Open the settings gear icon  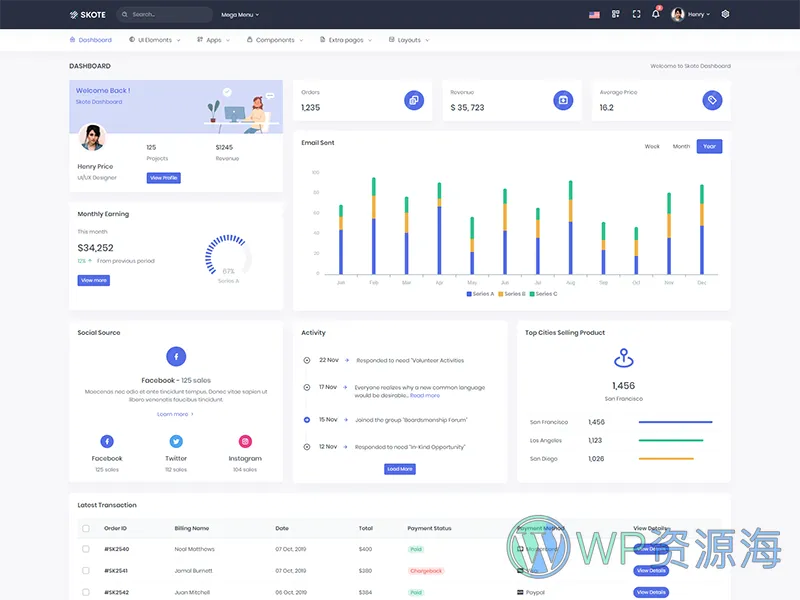725,15
